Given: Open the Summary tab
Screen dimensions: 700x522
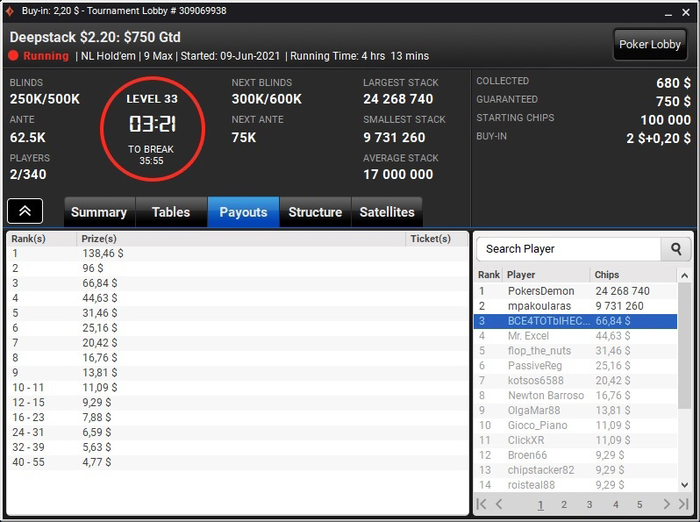Looking at the screenshot, I should (x=99, y=212).
